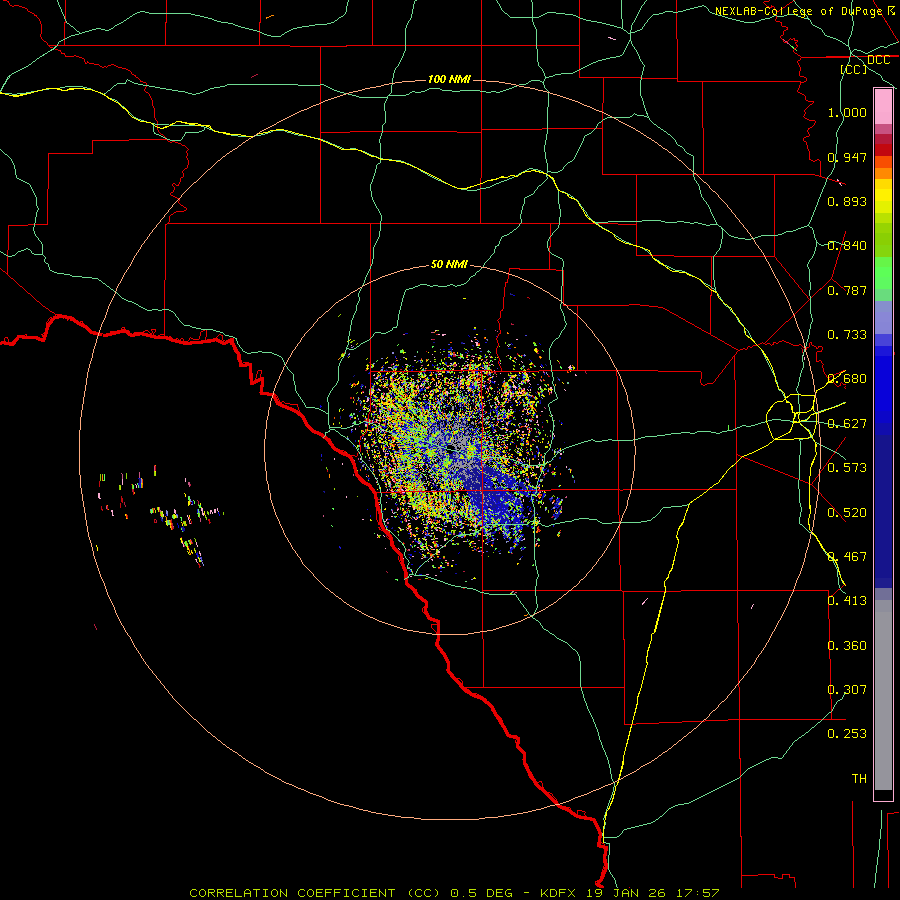The width and height of the screenshot is (900, 900).
Task: Select the 0.307 legend value
Action: tap(847, 690)
